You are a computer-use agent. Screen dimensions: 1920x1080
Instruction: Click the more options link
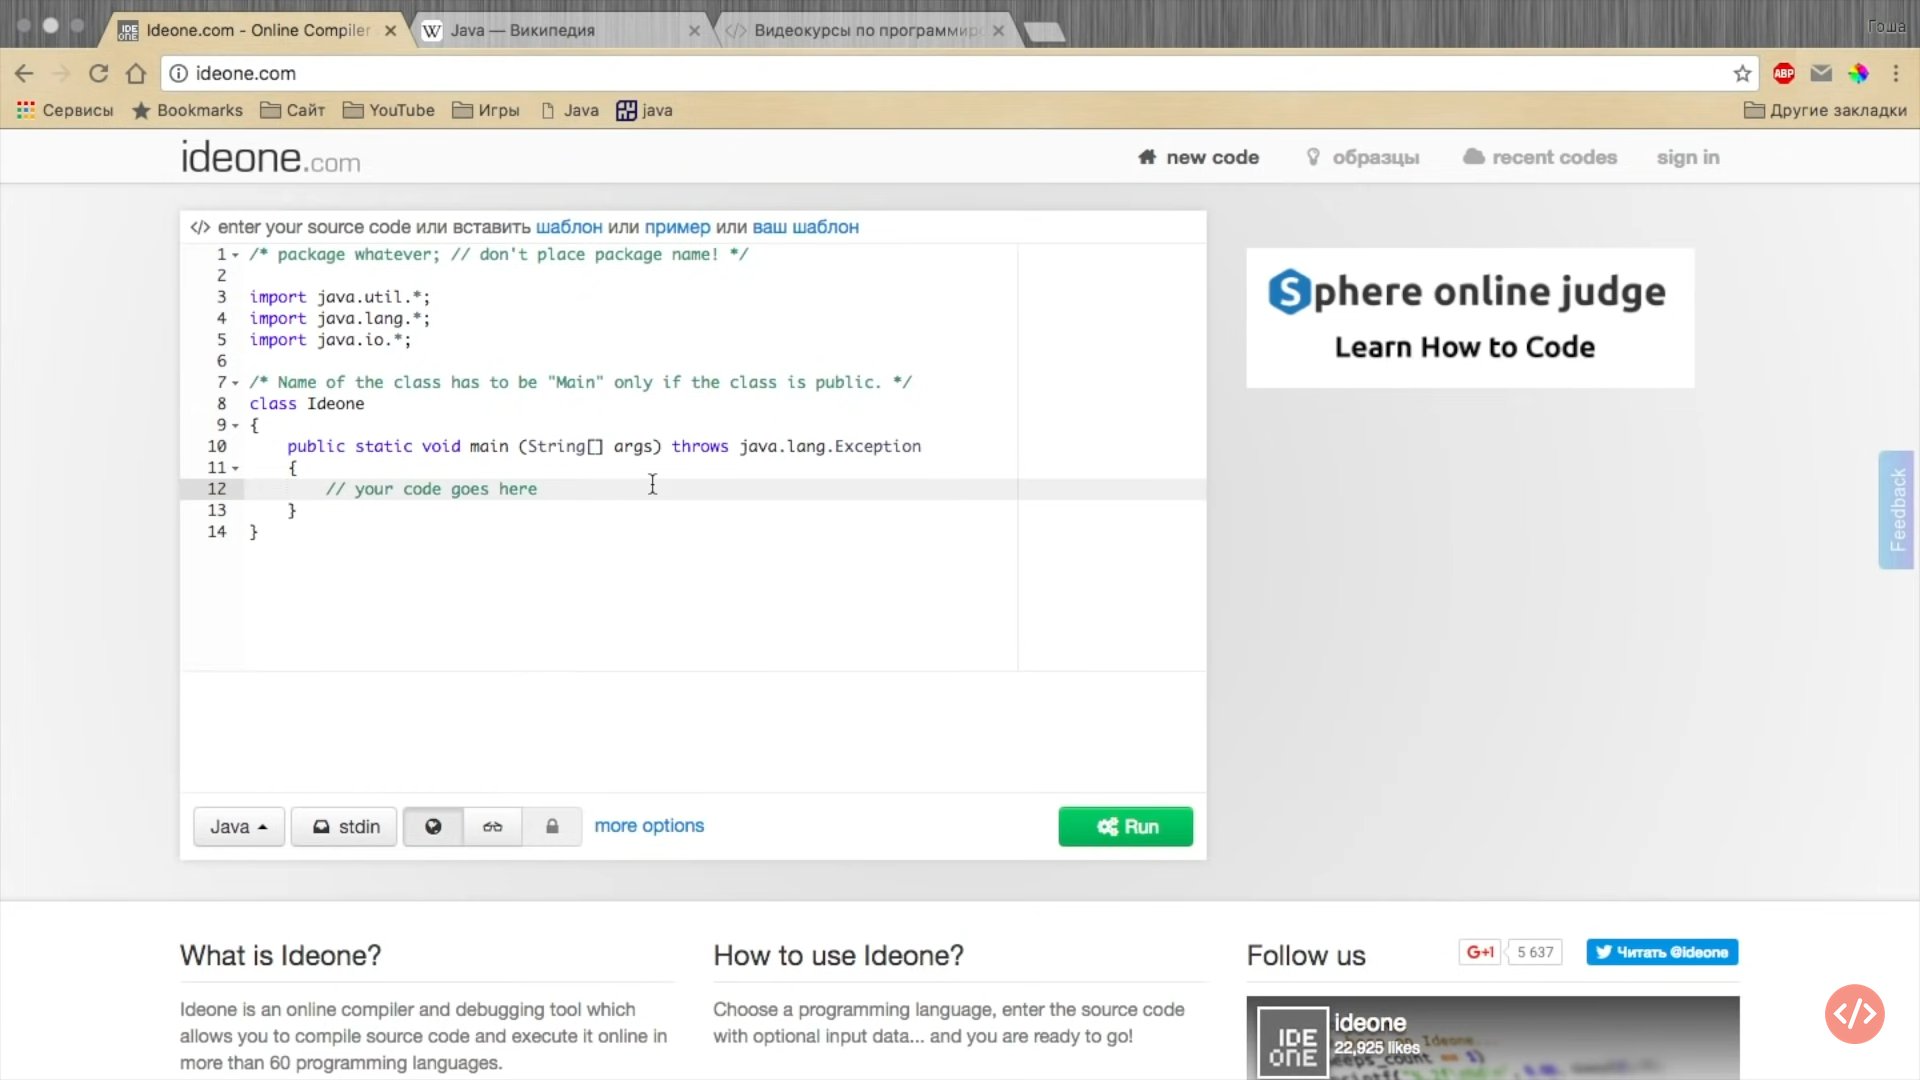(x=649, y=826)
